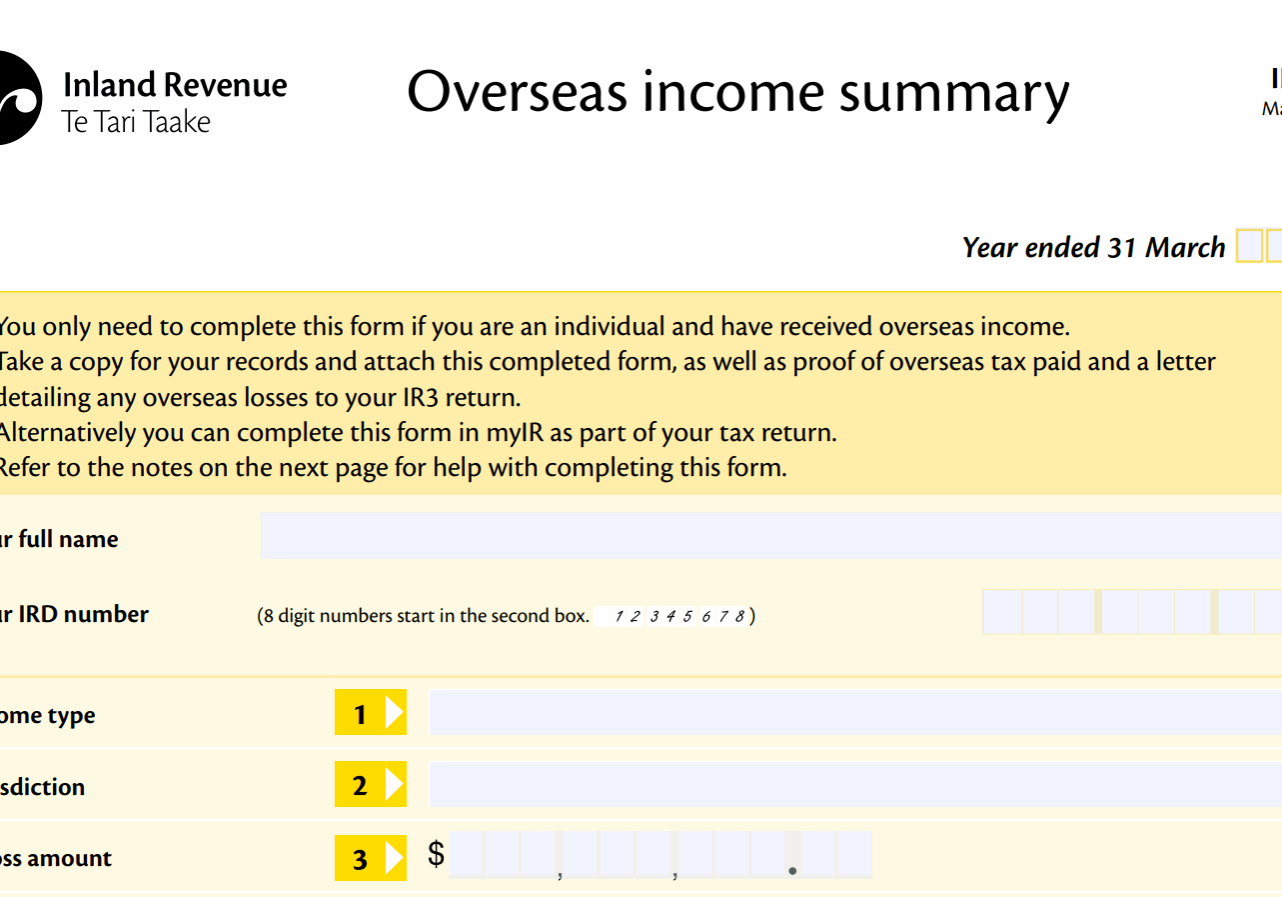Screen dimensions: 1282x897
Task: Click the dollar sign before the amount boxes
Action: click(x=436, y=854)
